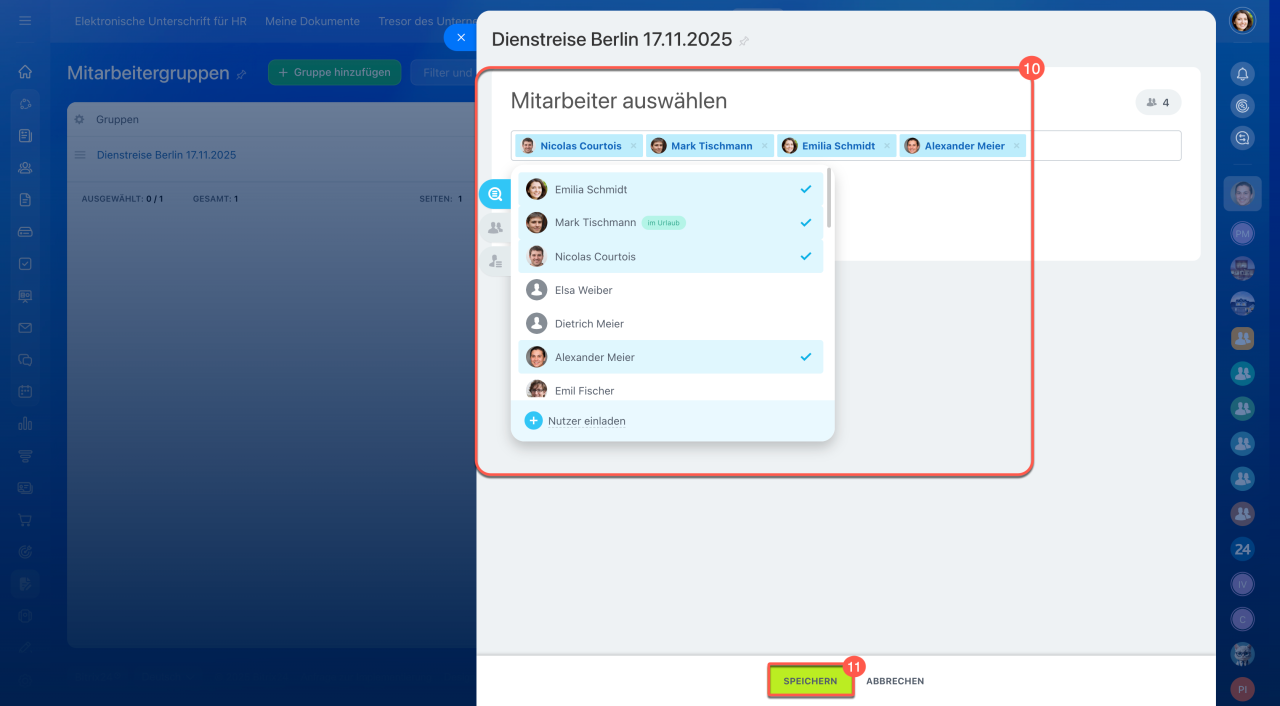Click the pin icon beside Mitarbeitergruppen
The height and width of the screenshot is (706, 1280).
click(241, 74)
